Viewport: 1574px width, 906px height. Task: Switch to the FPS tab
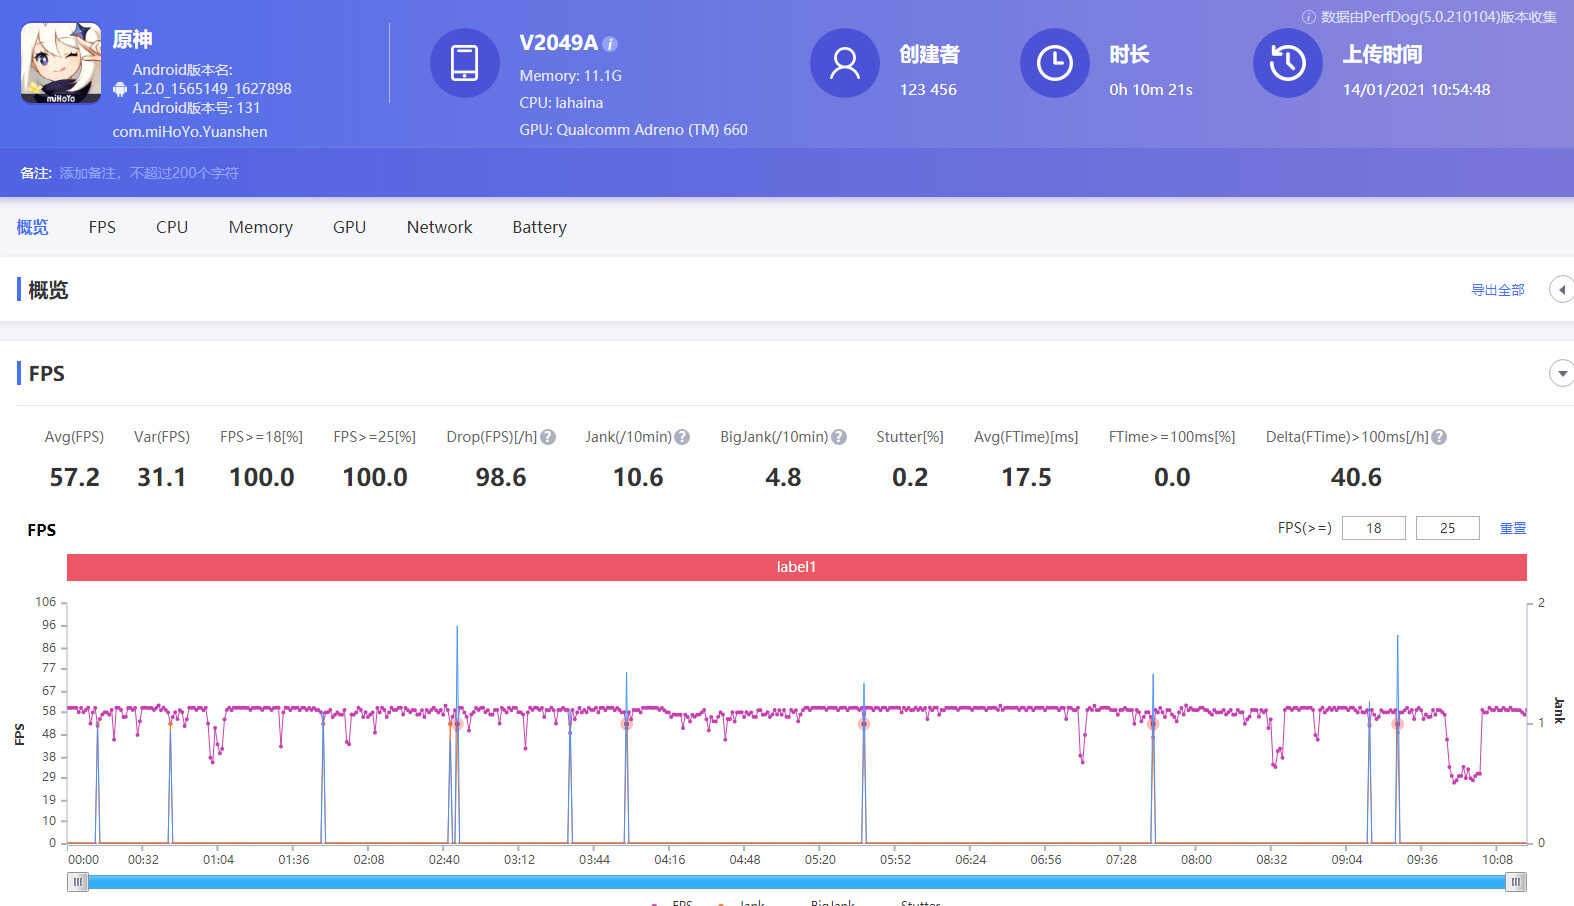click(x=102, y=227)
